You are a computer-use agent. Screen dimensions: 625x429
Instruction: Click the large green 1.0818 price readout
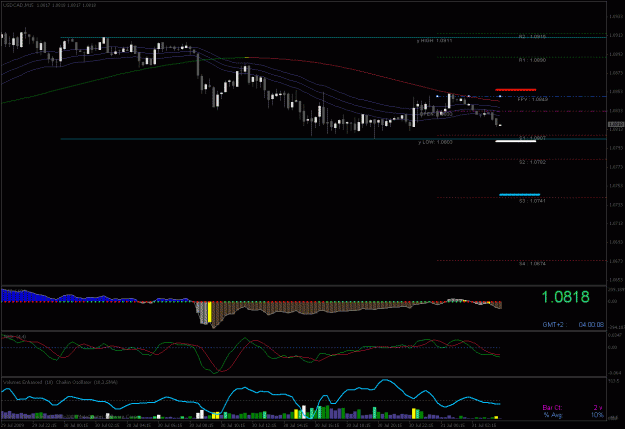pyautogui.click(x=565, y=297)
